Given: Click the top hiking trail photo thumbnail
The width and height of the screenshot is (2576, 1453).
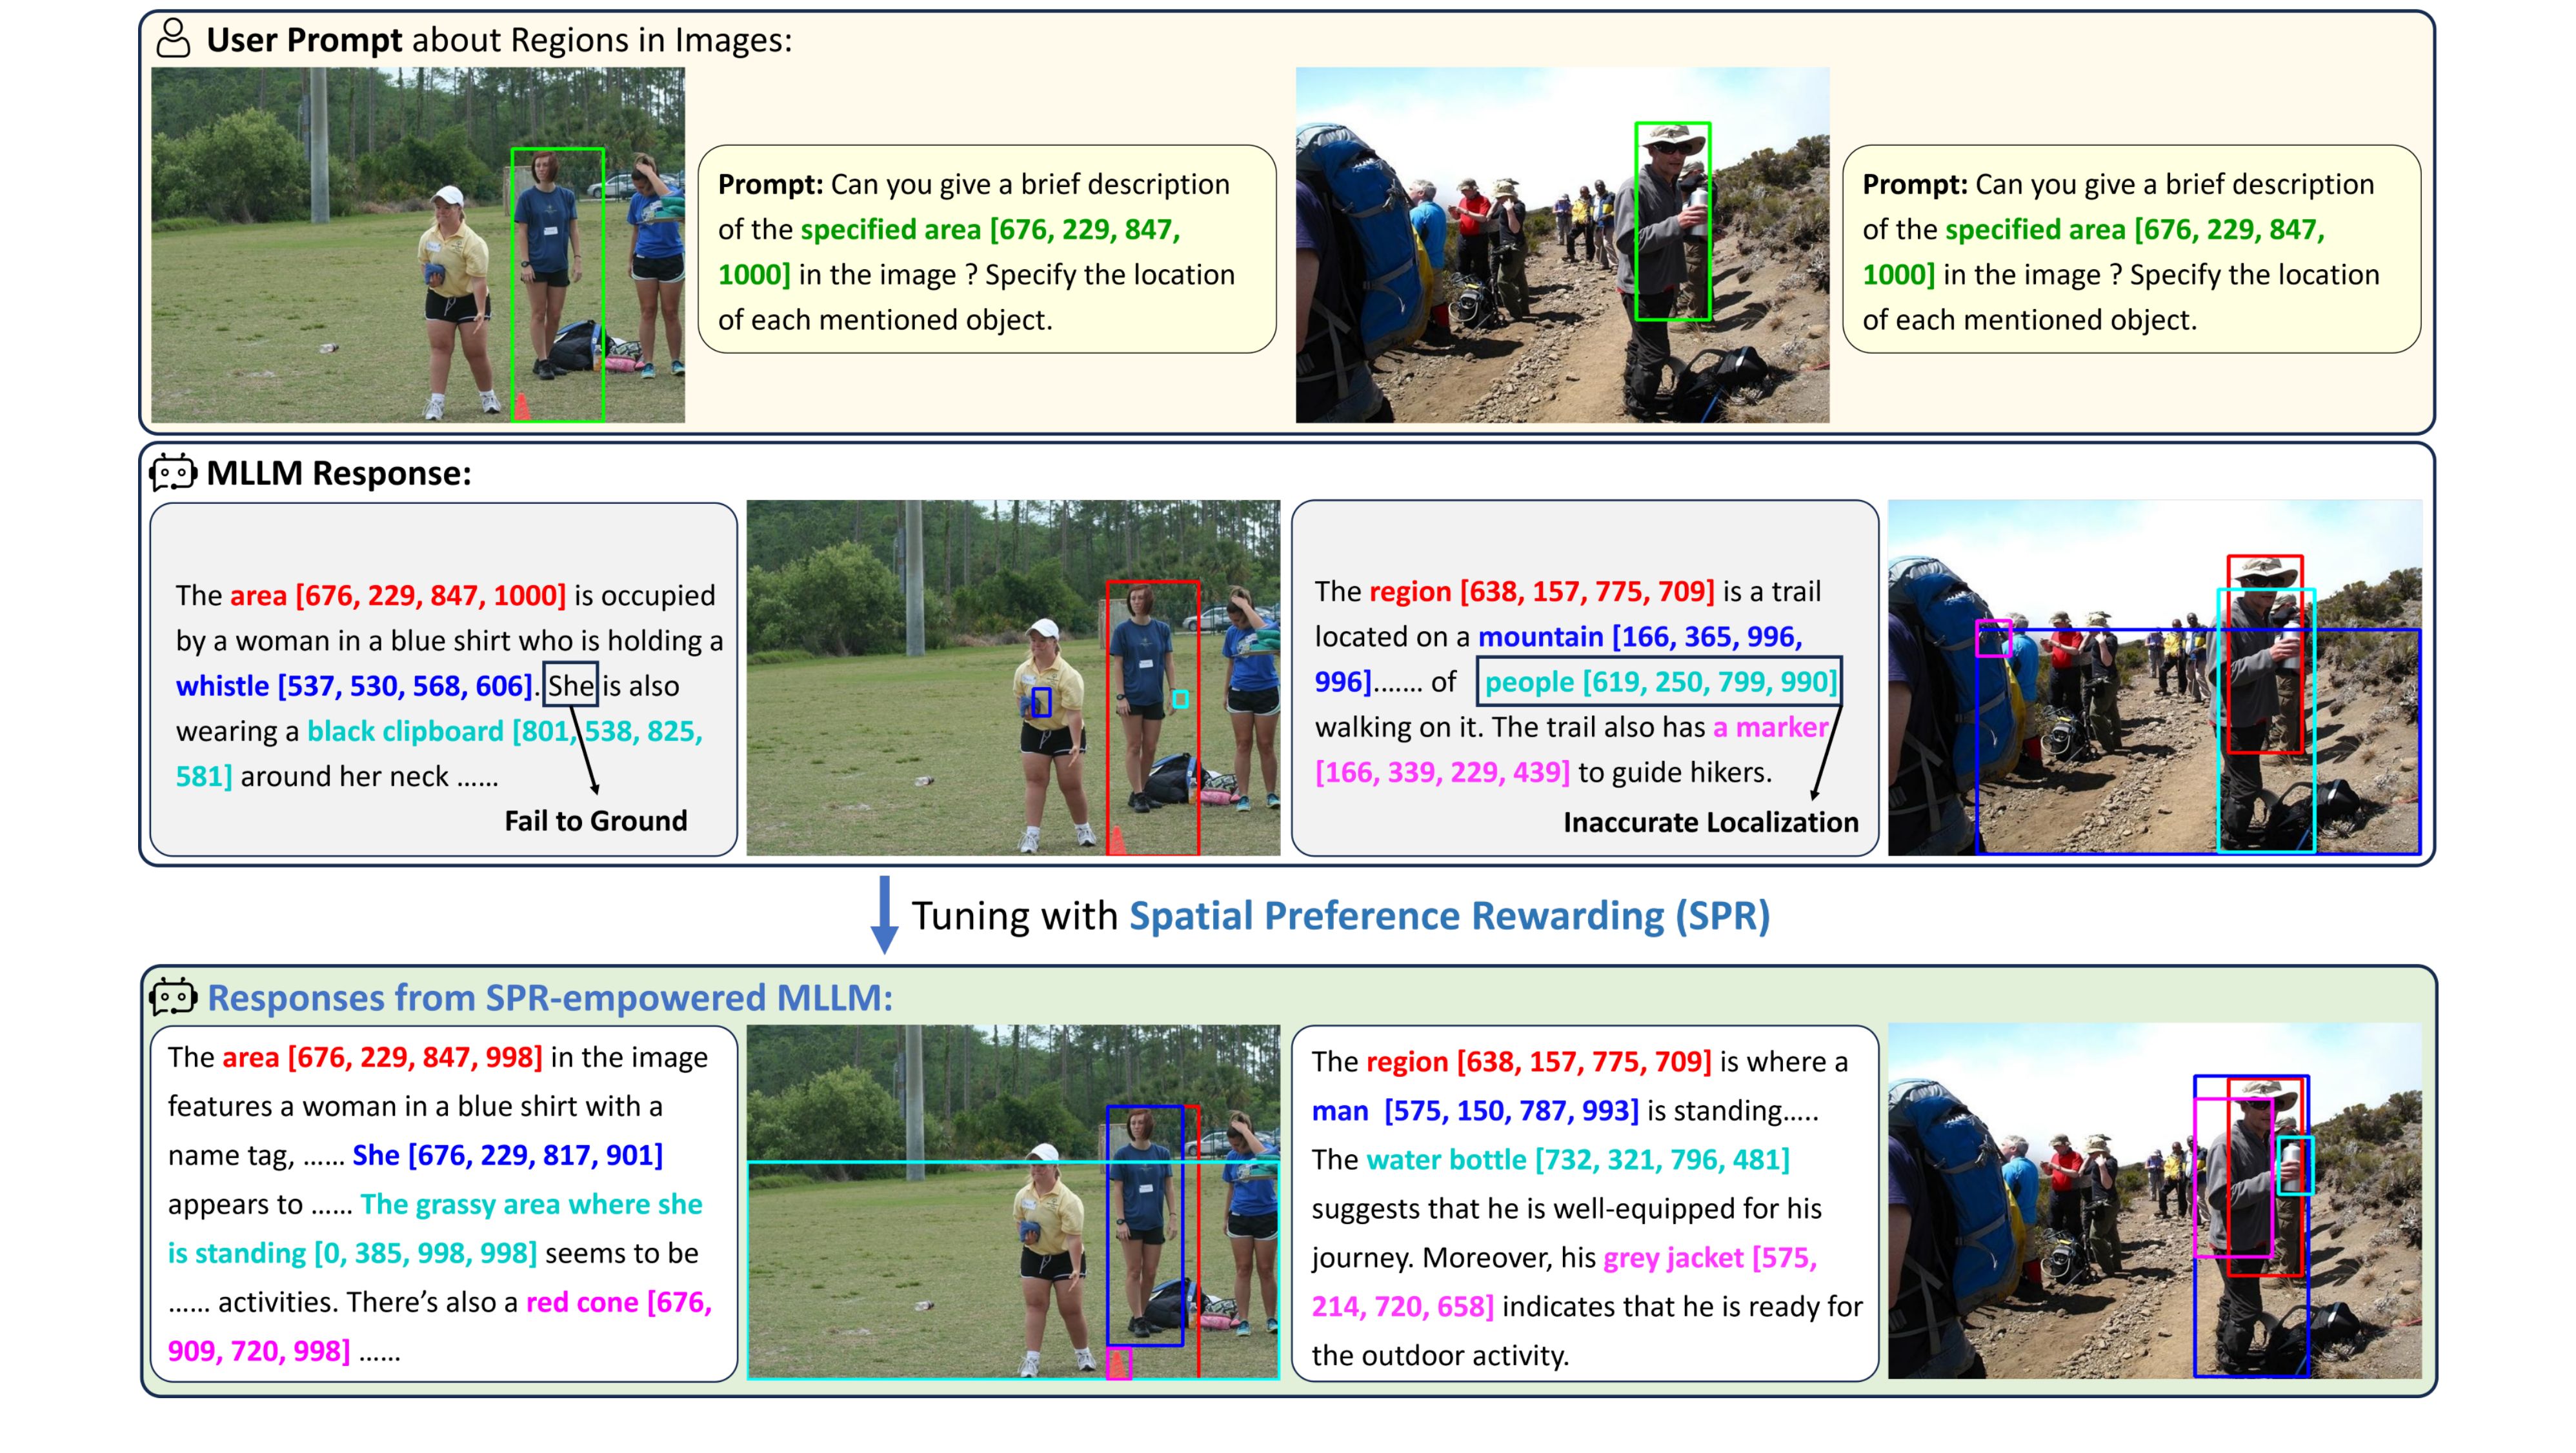Looking at the screenshot, I should (x=1562, y=245).
